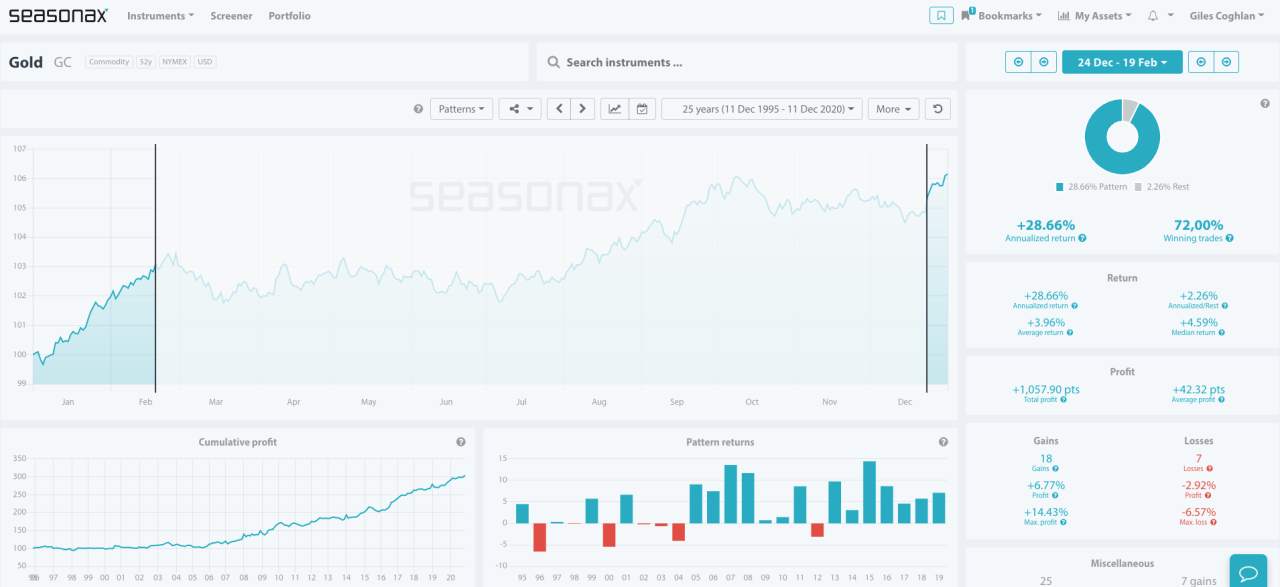Open the Instruments menu
This screenshot has width=1280, height=587.
click(x=160, y=16)
